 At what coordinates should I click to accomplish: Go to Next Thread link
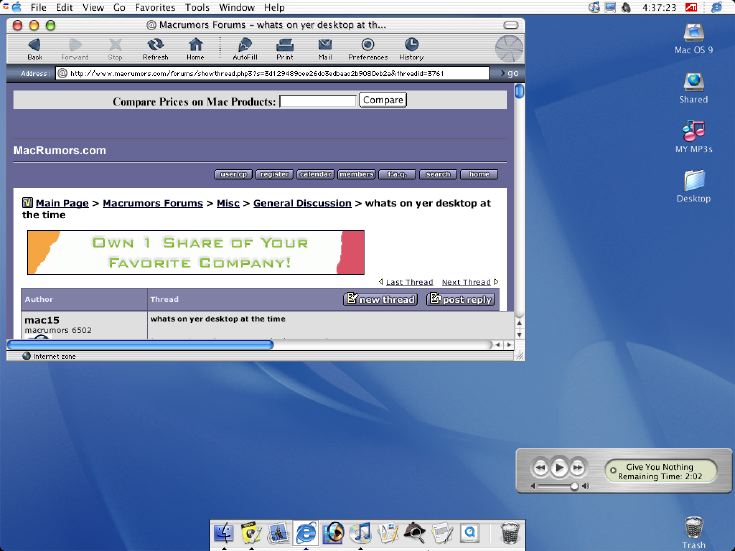click(466, 282)
